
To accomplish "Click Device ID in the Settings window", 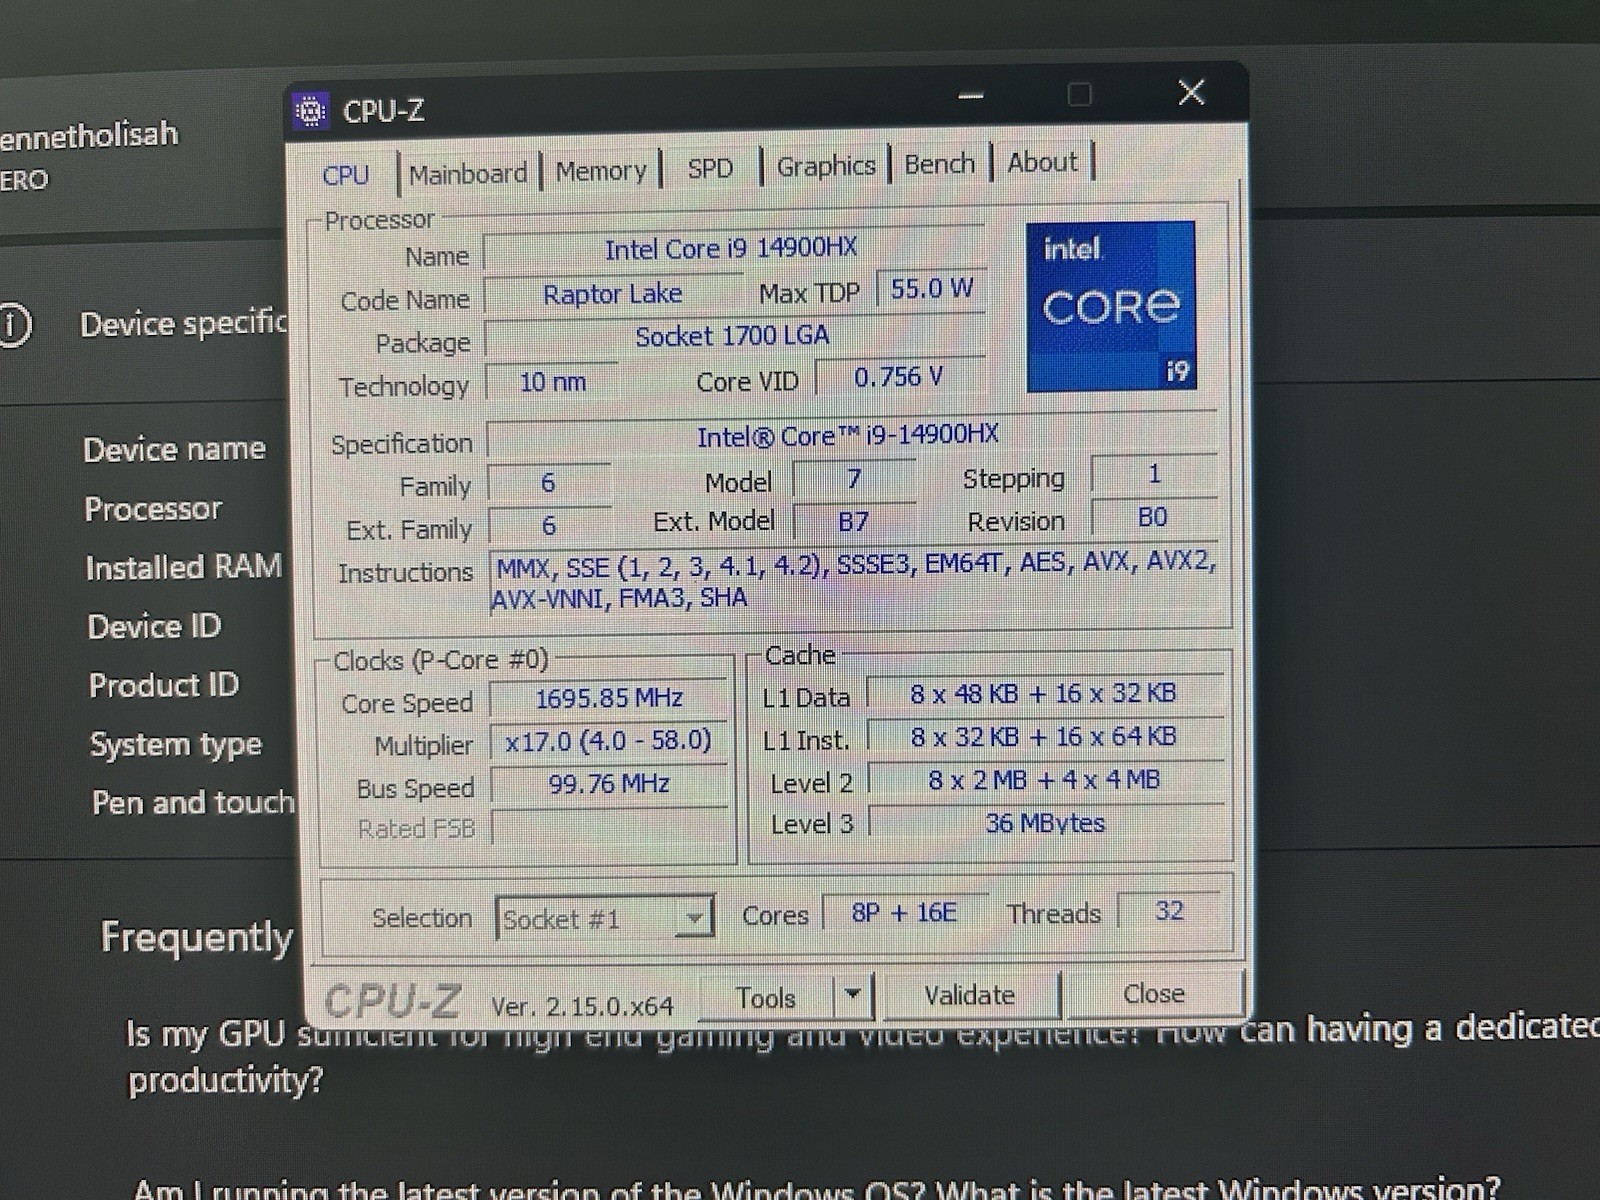I will [x=154, y=627].
